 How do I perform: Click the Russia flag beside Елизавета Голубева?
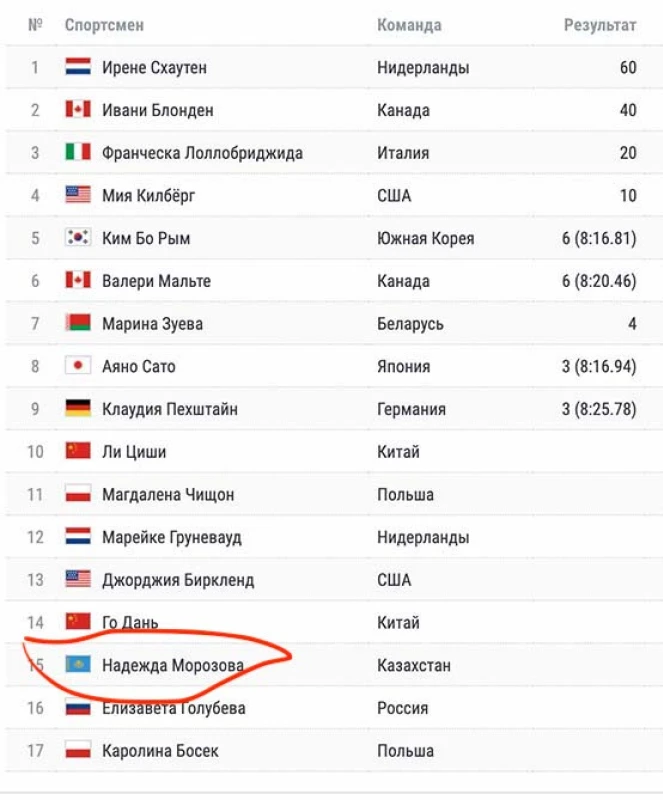point(78,708)
